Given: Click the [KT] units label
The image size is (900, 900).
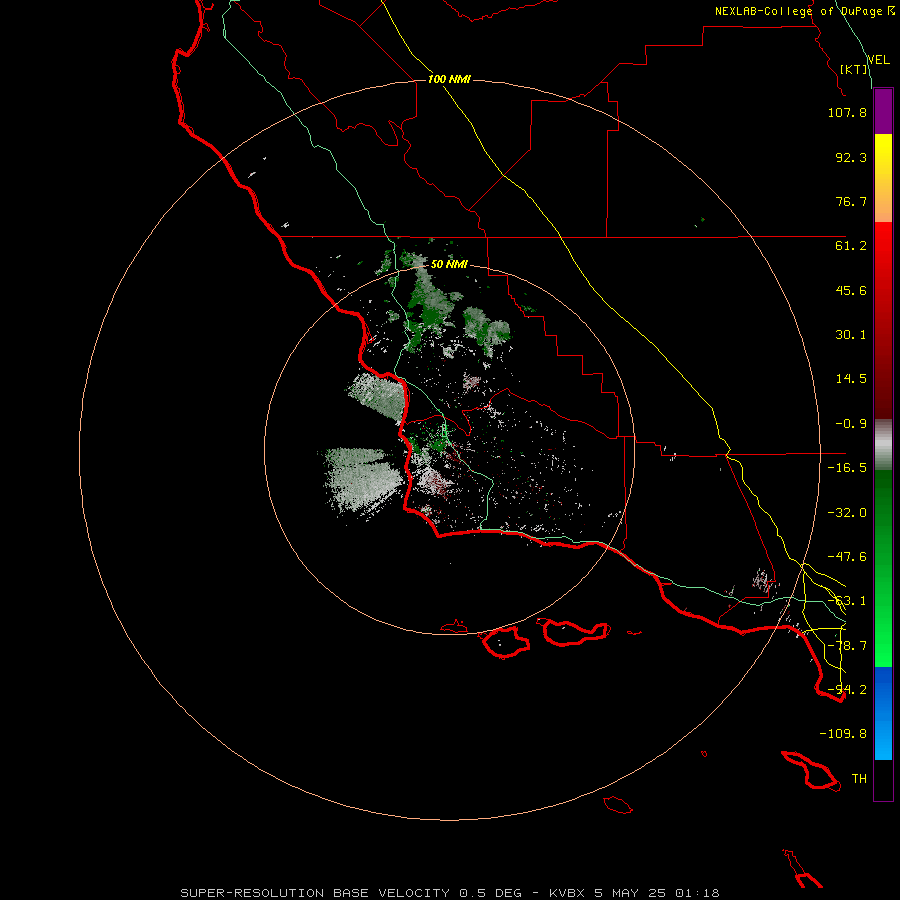Looking at the screenshot, I should pyautogui.click(x=854, y=69).
